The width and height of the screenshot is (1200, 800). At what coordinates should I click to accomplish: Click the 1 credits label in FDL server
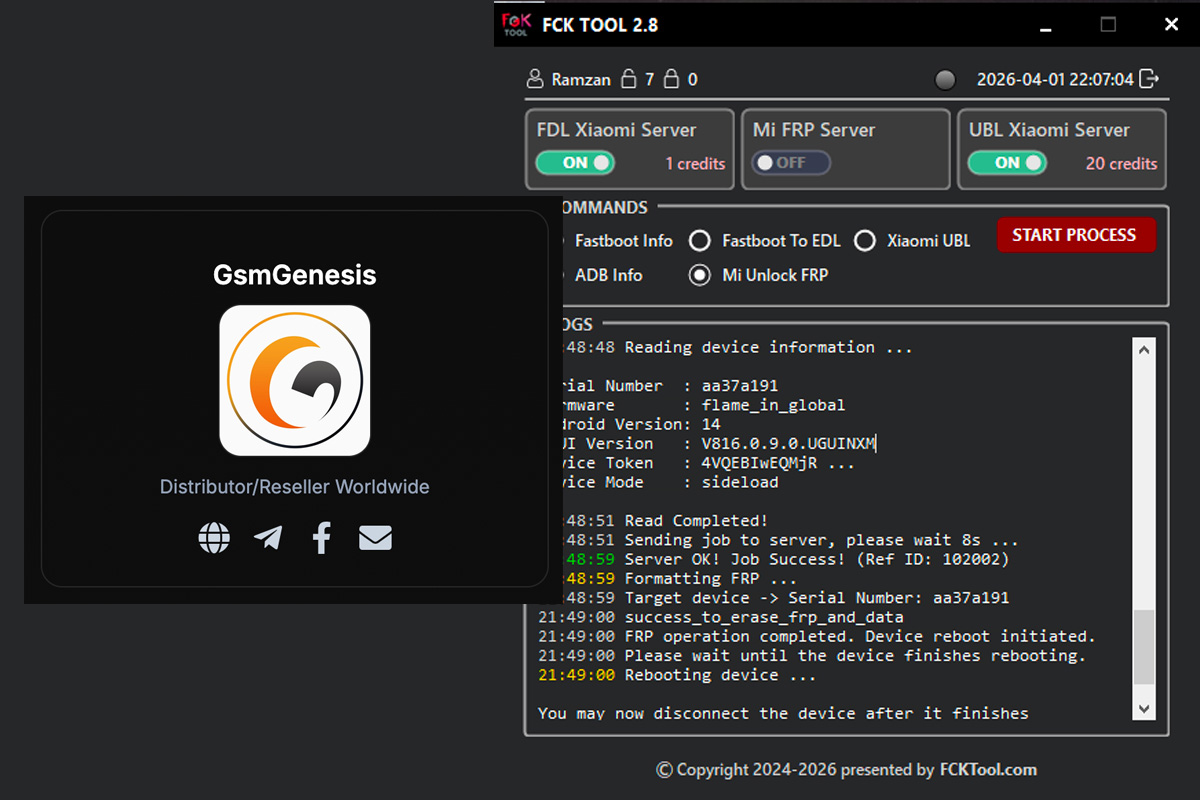(x=696, y=164)
